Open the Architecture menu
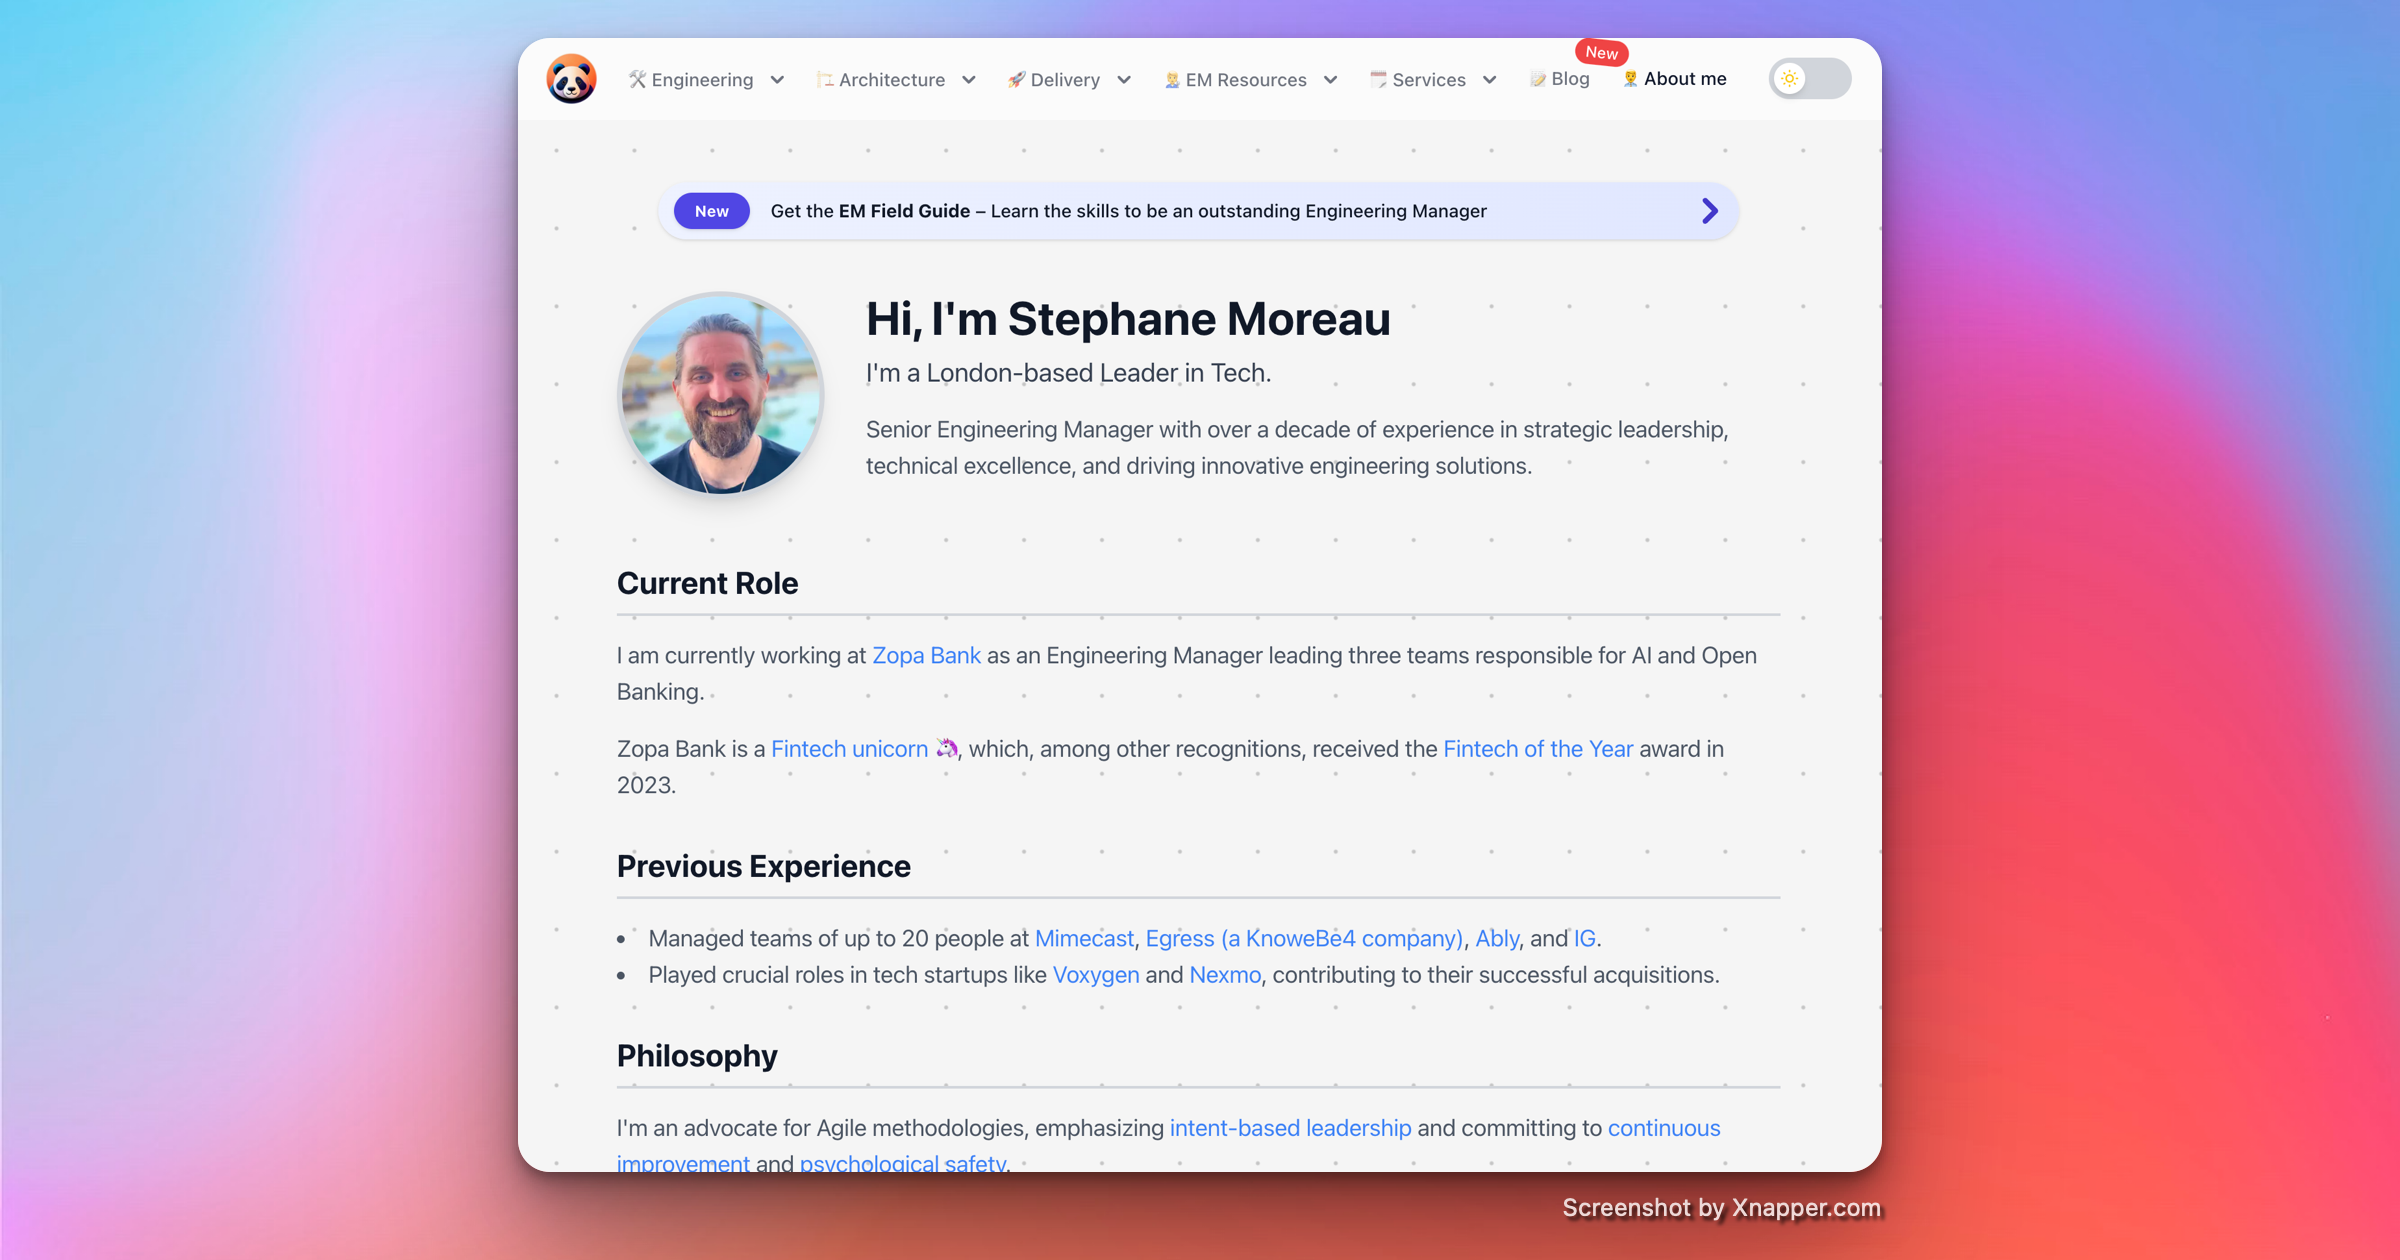The height and width of the screenshot is (1260, 2400). tap(897, 80)
